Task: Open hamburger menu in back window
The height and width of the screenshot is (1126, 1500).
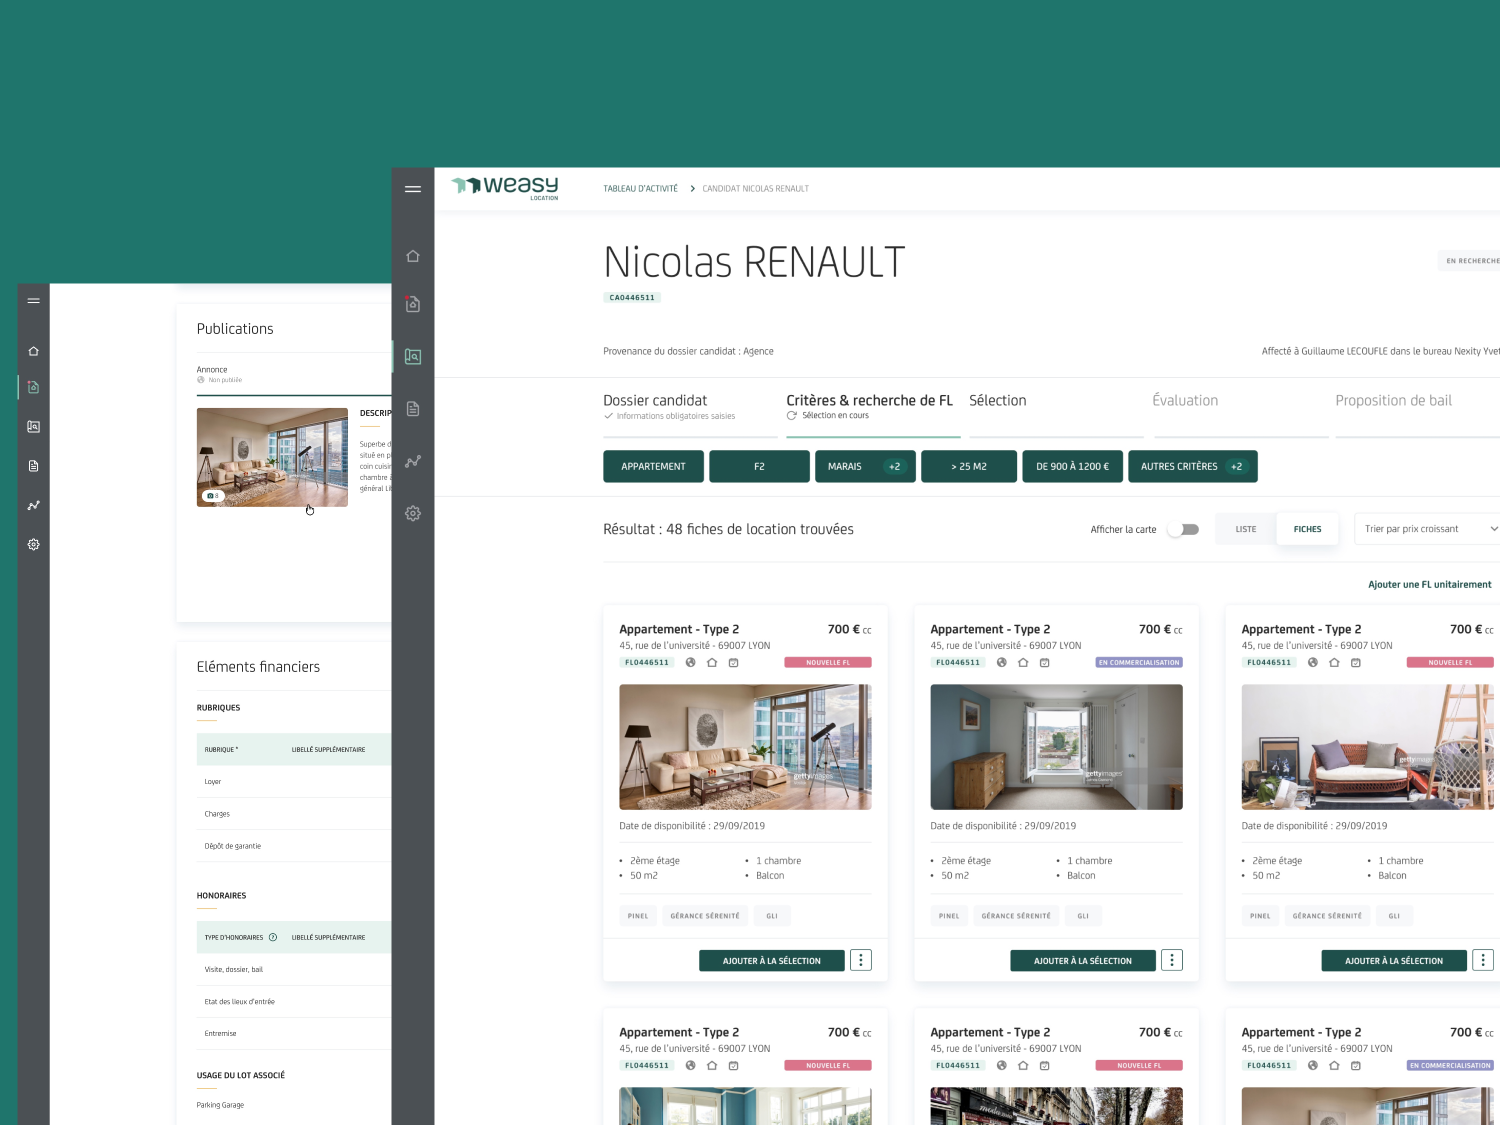Action: pyautogui.click(x=33, y=300)
